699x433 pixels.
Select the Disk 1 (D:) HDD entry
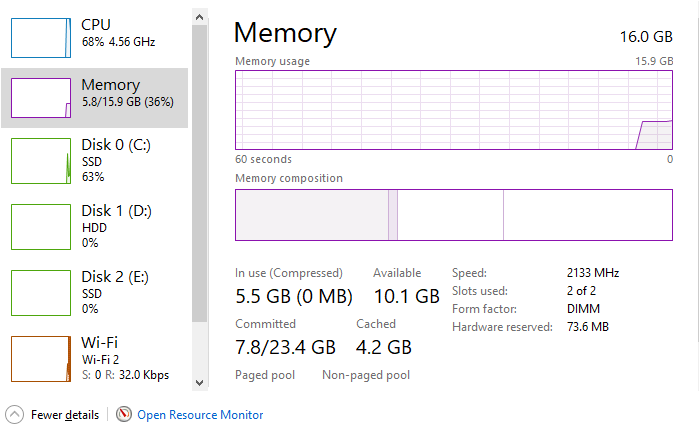[116, 226]
